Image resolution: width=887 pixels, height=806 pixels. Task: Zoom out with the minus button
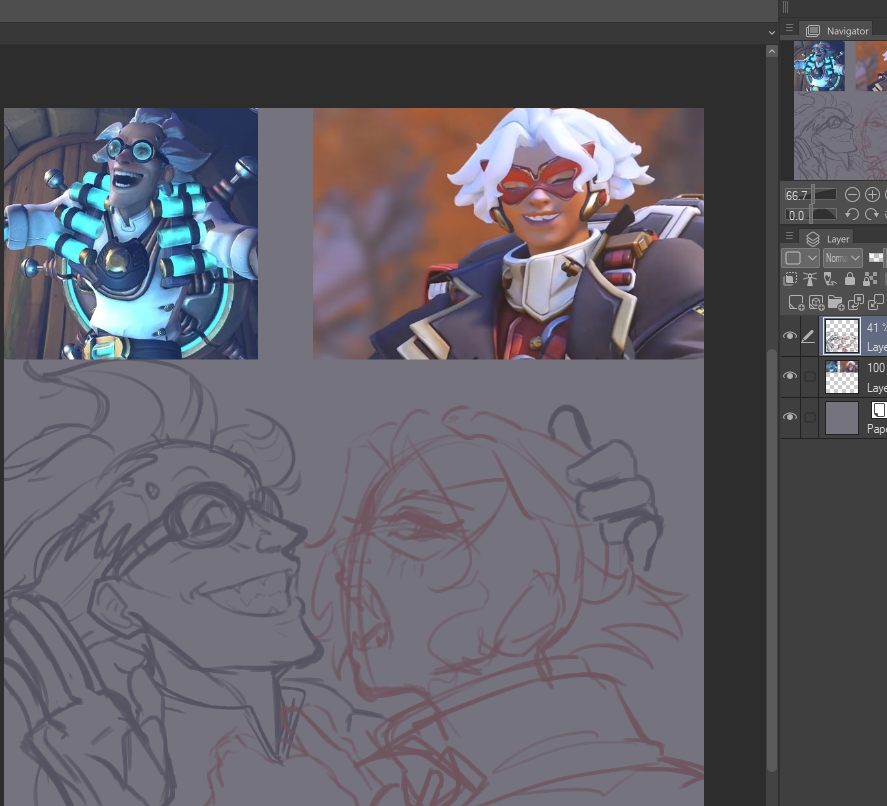[852, 195]
